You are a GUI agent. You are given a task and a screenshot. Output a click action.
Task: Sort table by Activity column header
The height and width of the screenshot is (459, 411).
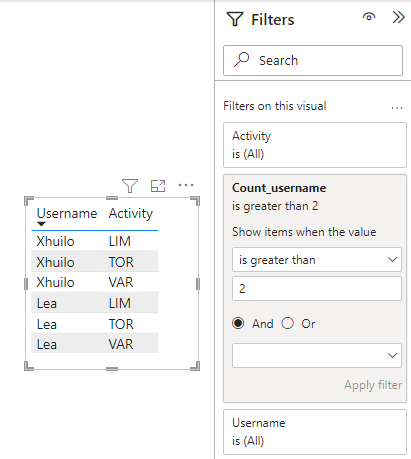(131, 213)
